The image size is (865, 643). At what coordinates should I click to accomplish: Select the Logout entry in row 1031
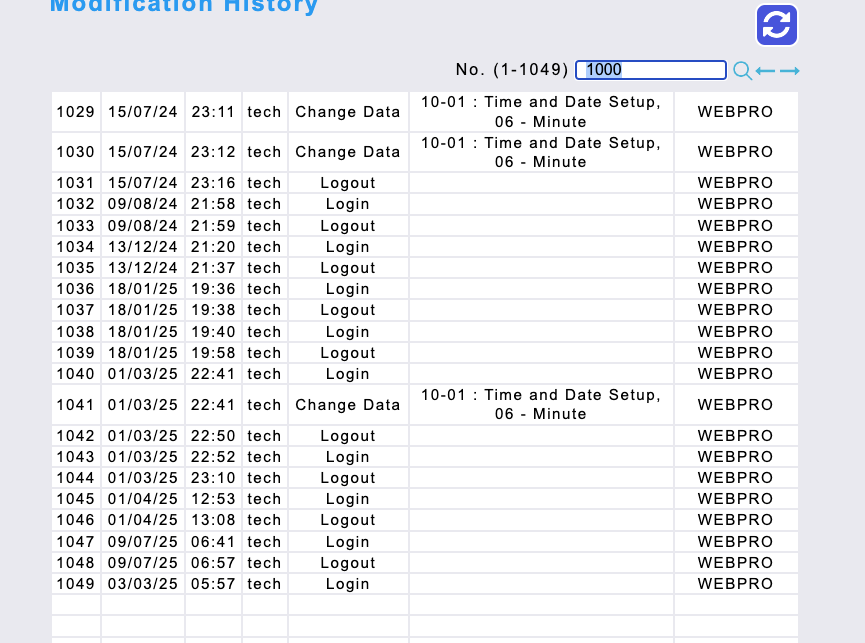tap(348, 183)
